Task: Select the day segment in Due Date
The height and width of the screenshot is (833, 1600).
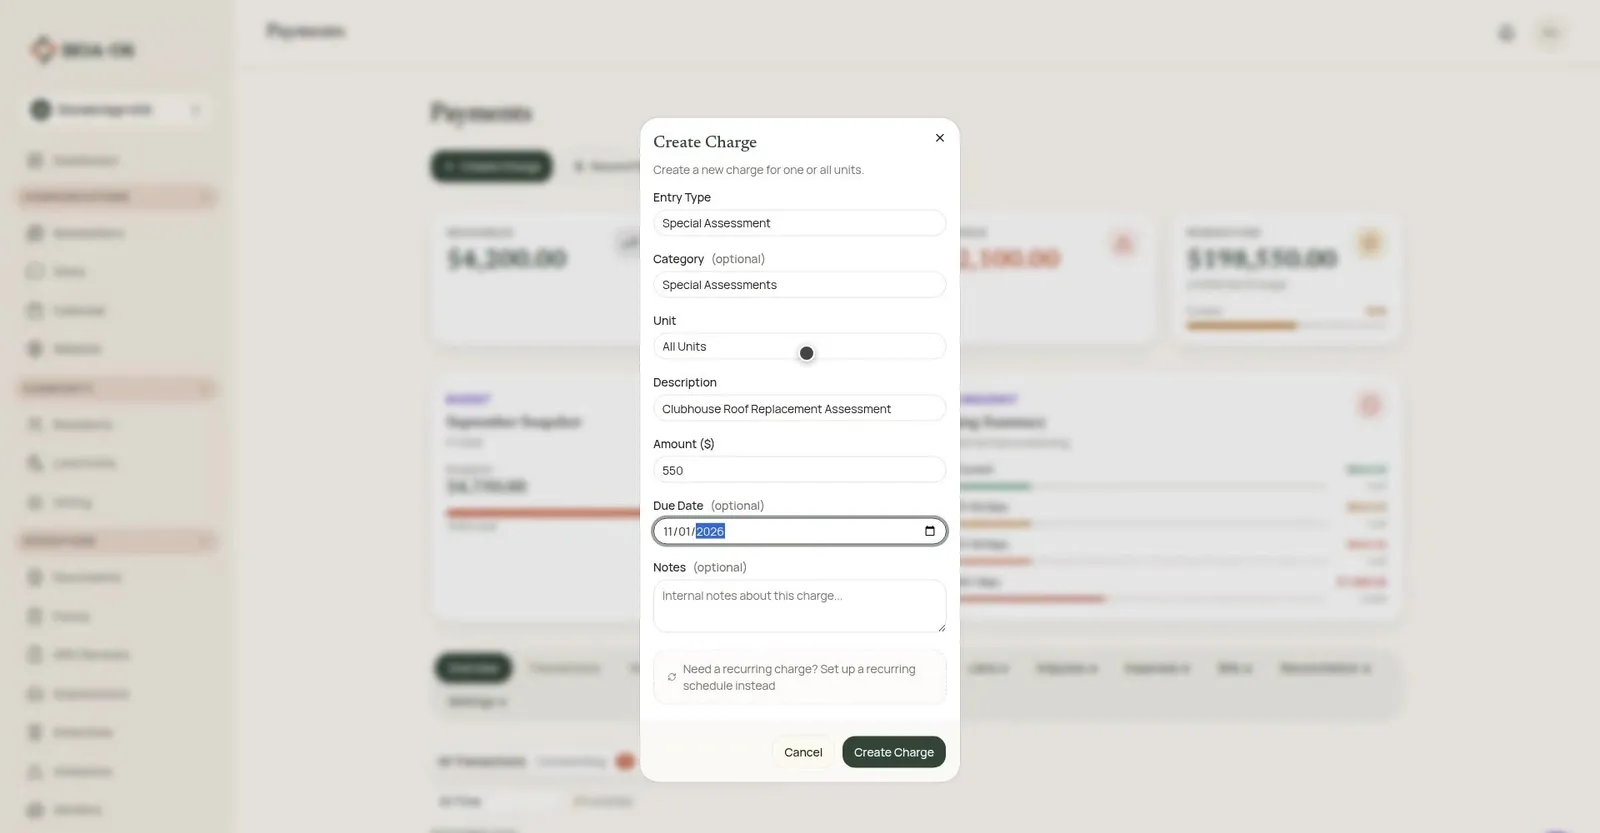Action: click(x=684, y=531)
